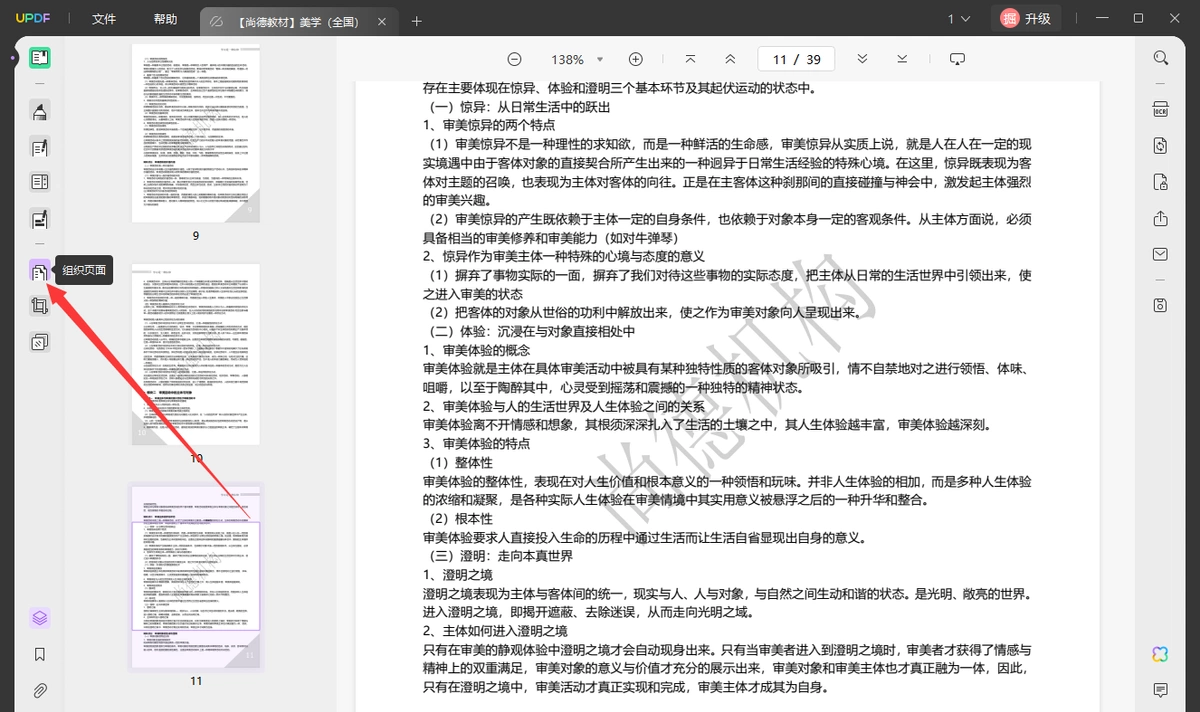Viewport: 1200px width, 712px height.
Task: Click the Save as other icon
Action: 1161,305
